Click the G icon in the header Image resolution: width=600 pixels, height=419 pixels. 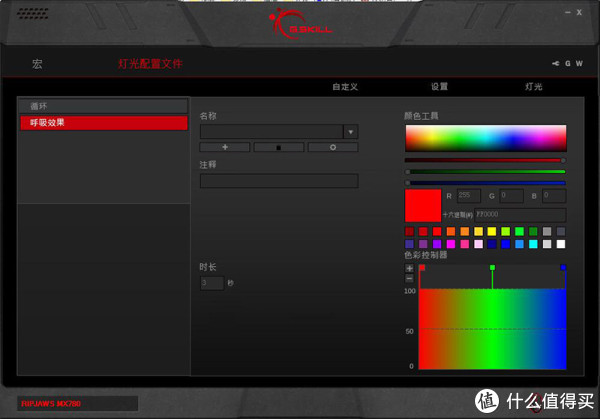tap(568, 64)
